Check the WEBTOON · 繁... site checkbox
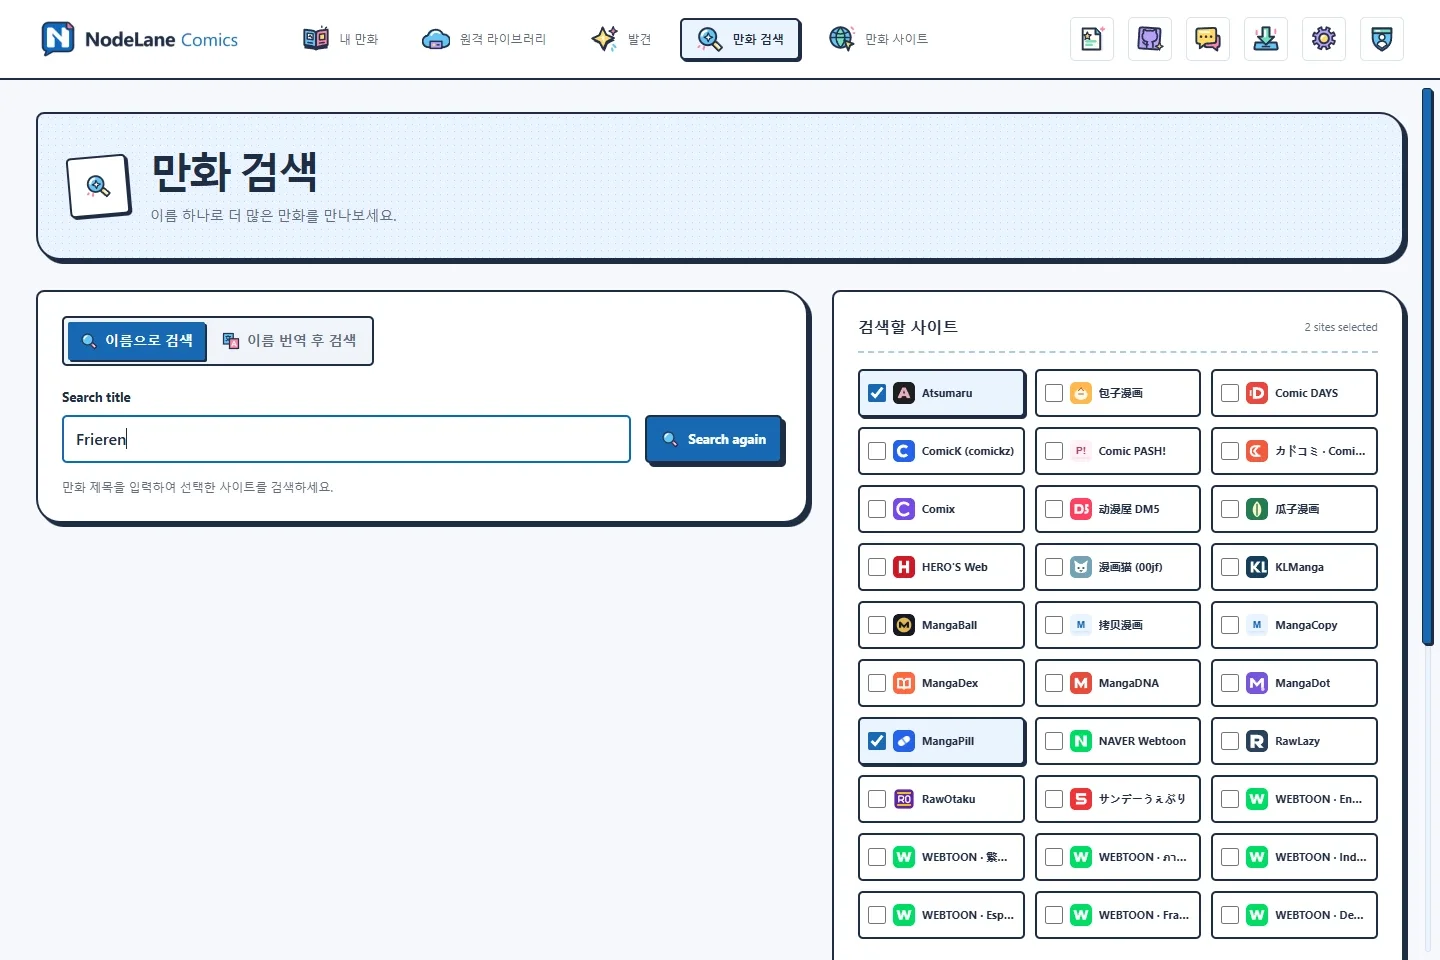This screenshot has height=960, width=1440. [877, 857]
